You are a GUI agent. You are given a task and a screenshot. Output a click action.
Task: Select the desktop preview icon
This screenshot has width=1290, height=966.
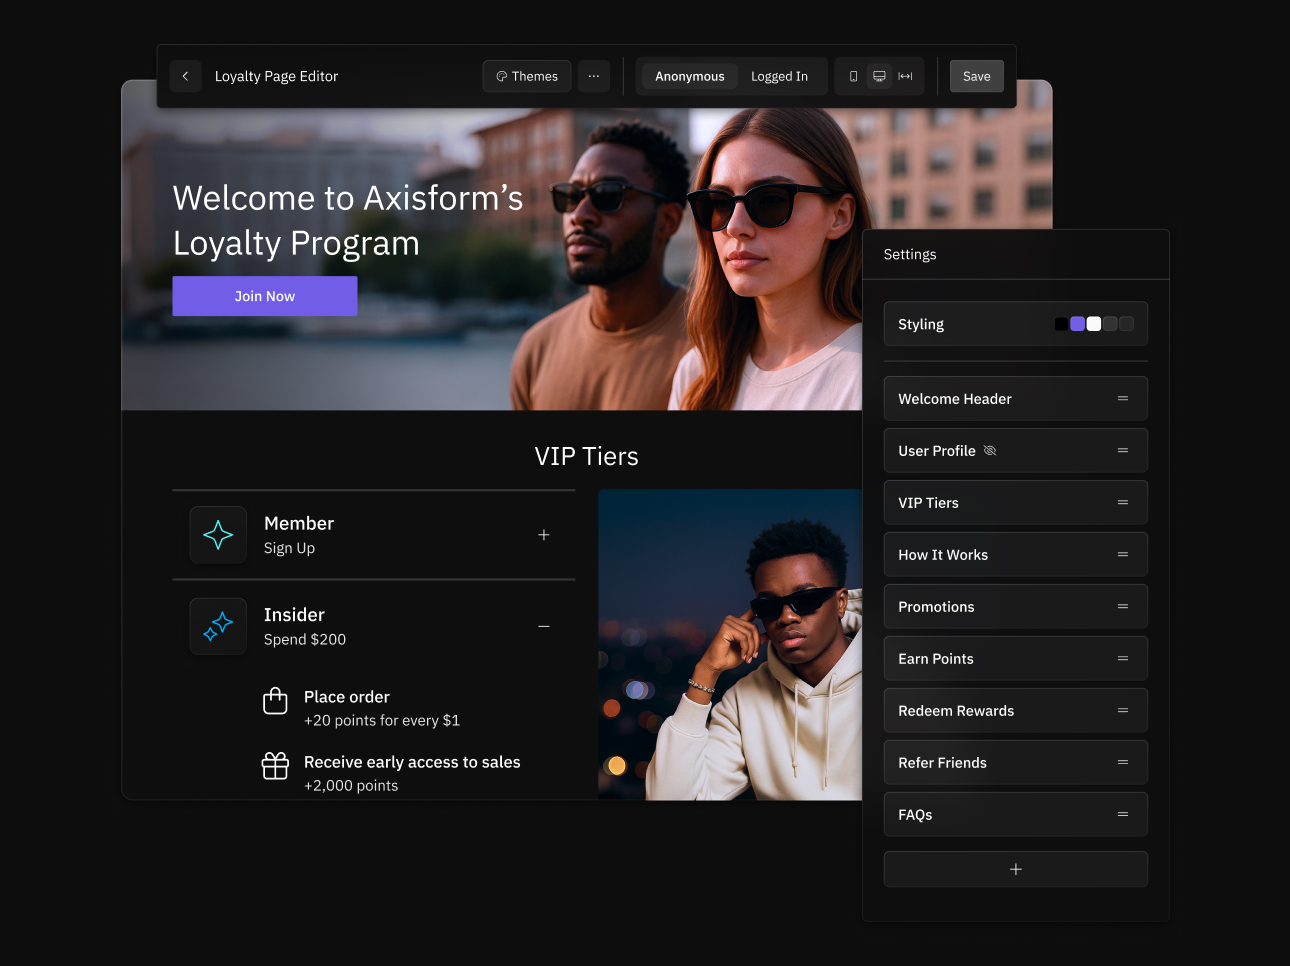879,76
